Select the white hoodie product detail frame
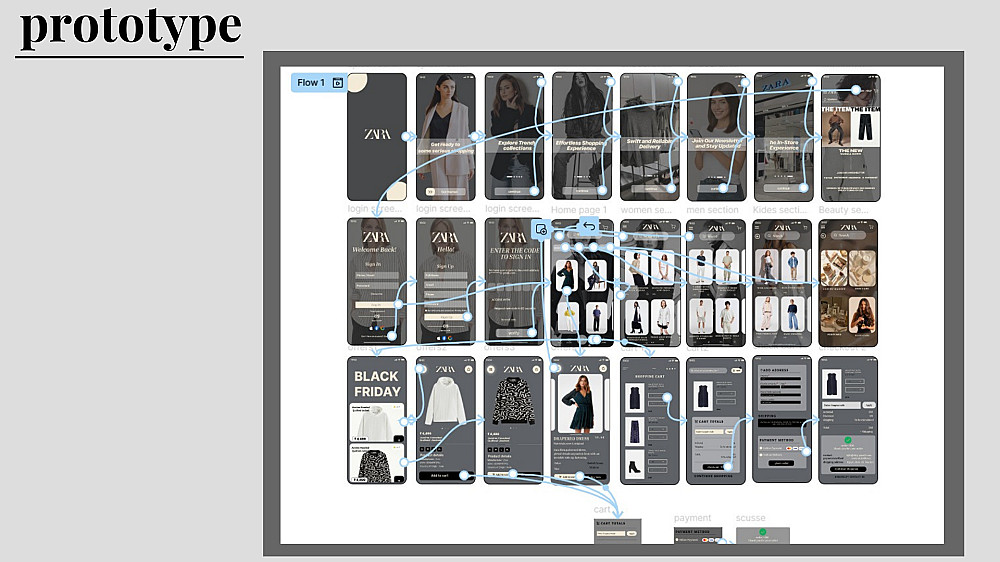Screen dimensions: 1000x562 [x=446, y=420]
